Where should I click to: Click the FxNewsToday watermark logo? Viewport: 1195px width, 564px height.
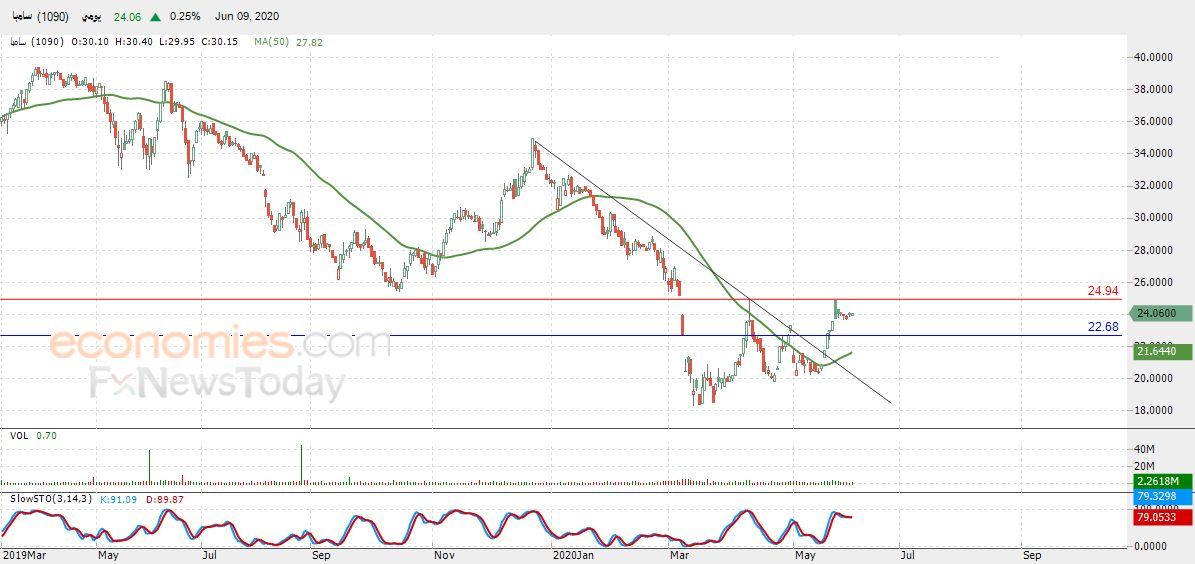[218, 383]
